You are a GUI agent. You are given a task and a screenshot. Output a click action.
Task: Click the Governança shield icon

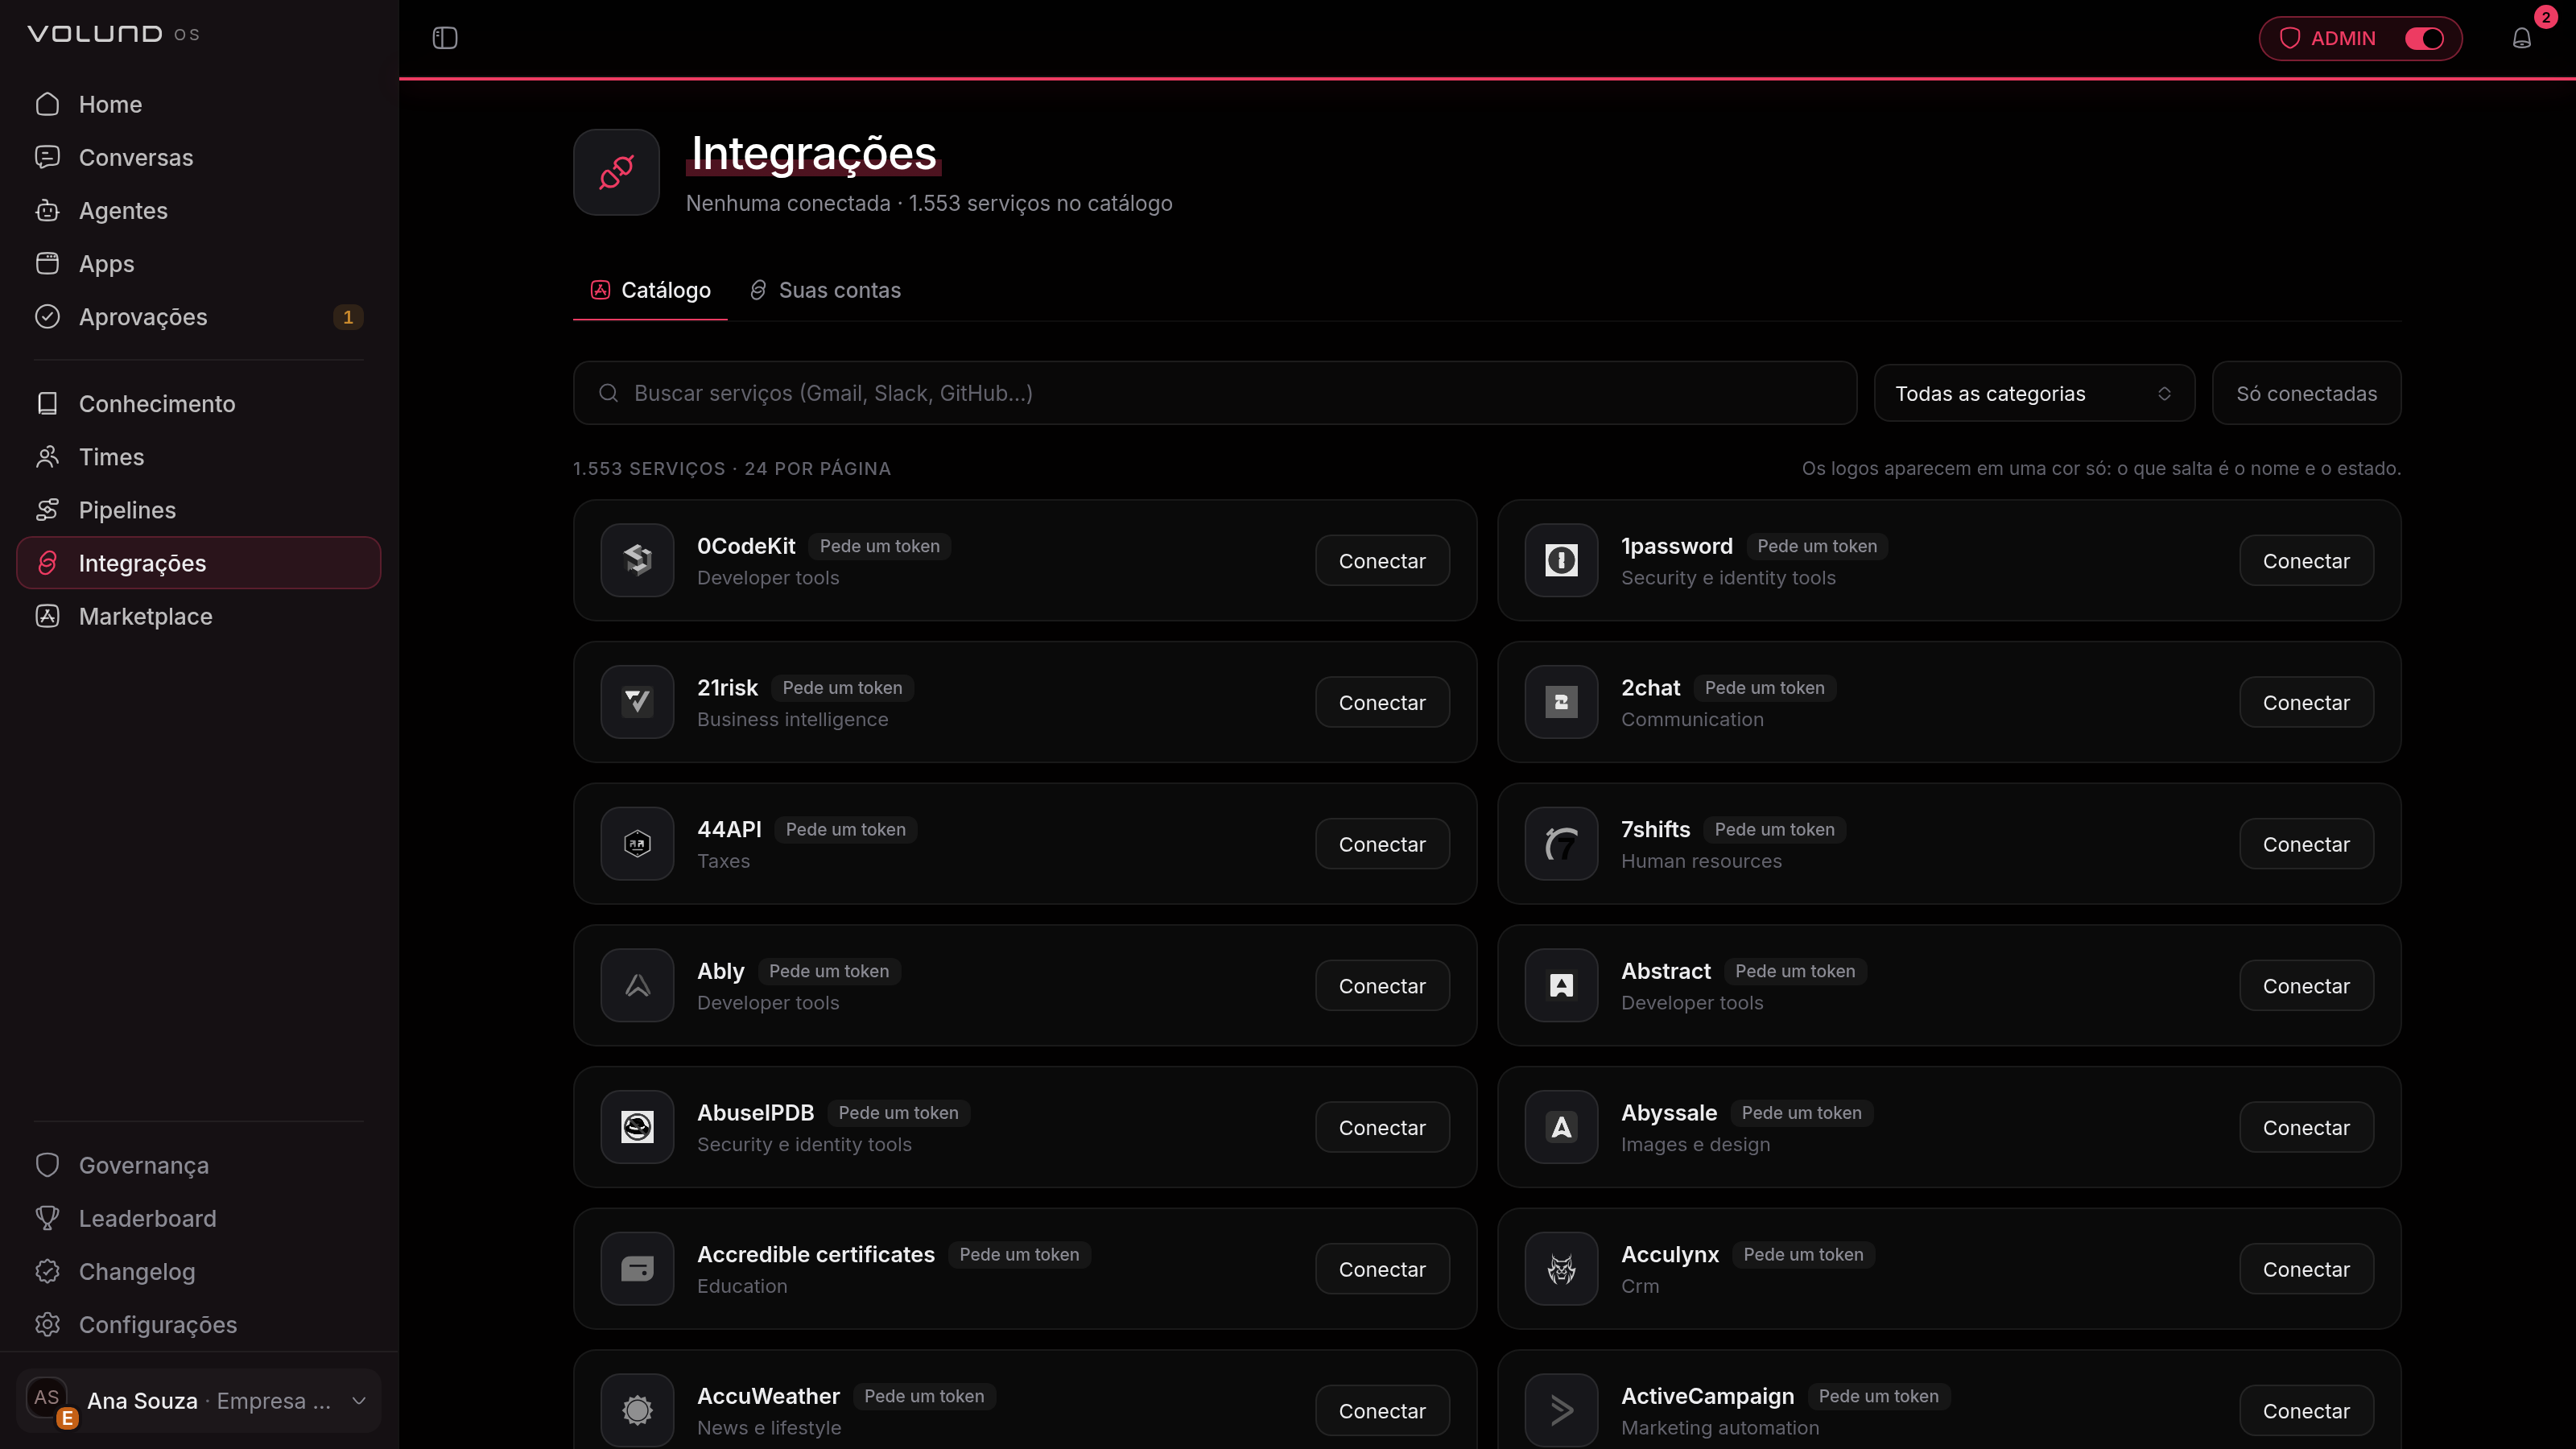47,1165
